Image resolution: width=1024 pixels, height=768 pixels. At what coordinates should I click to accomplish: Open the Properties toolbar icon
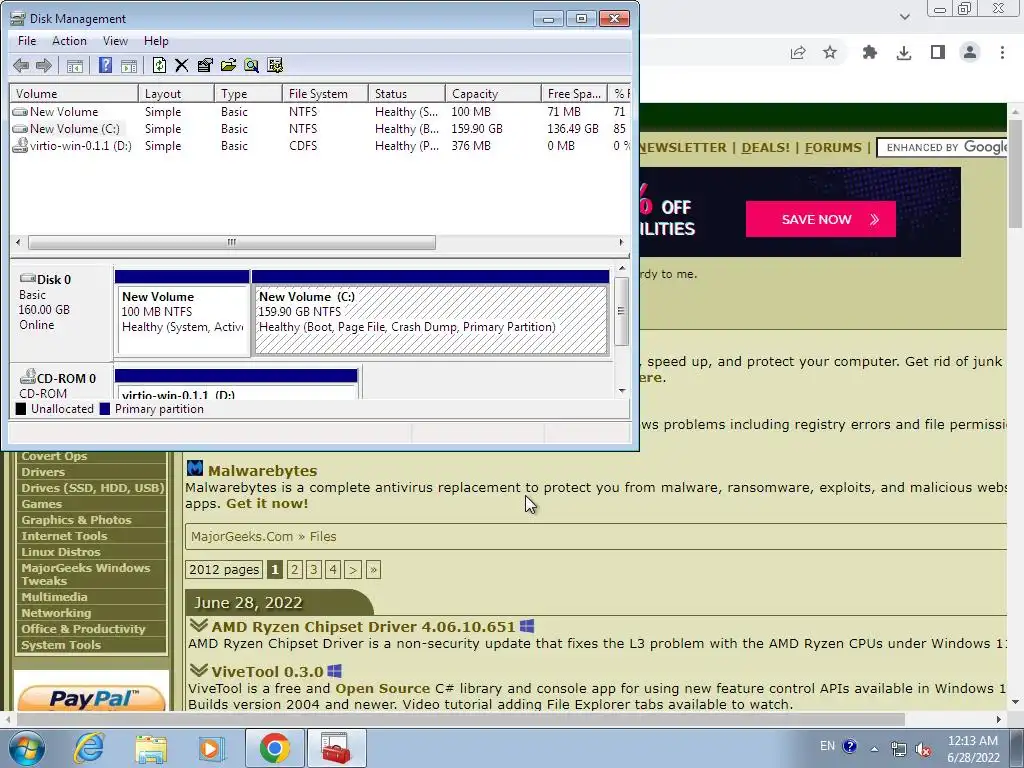pyautogui.click(x=205, y=65)
